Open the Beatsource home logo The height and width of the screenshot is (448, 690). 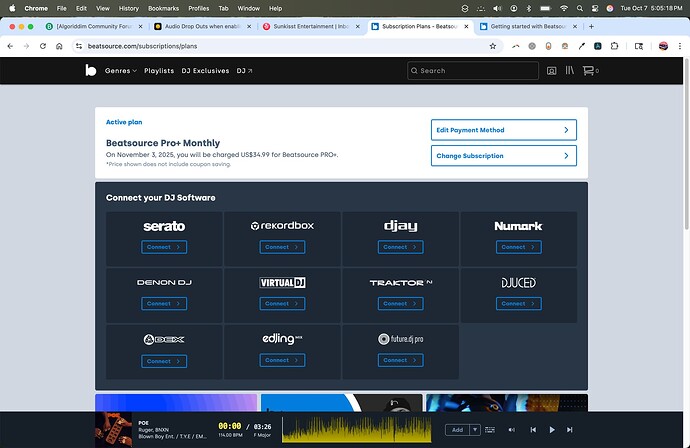tap(91, 70)
